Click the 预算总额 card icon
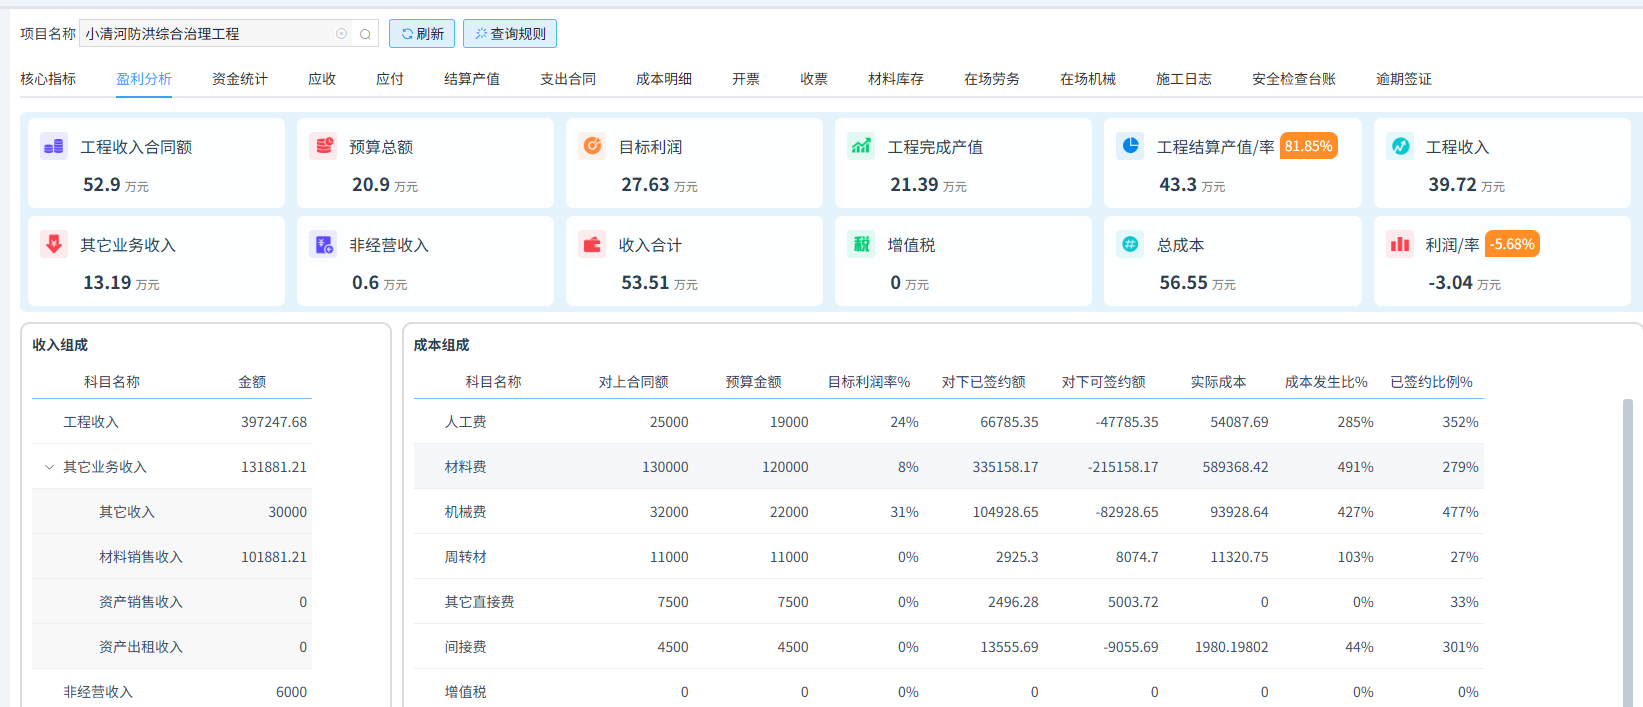Viewport: 1643px width, 707px height. (324, 146)
